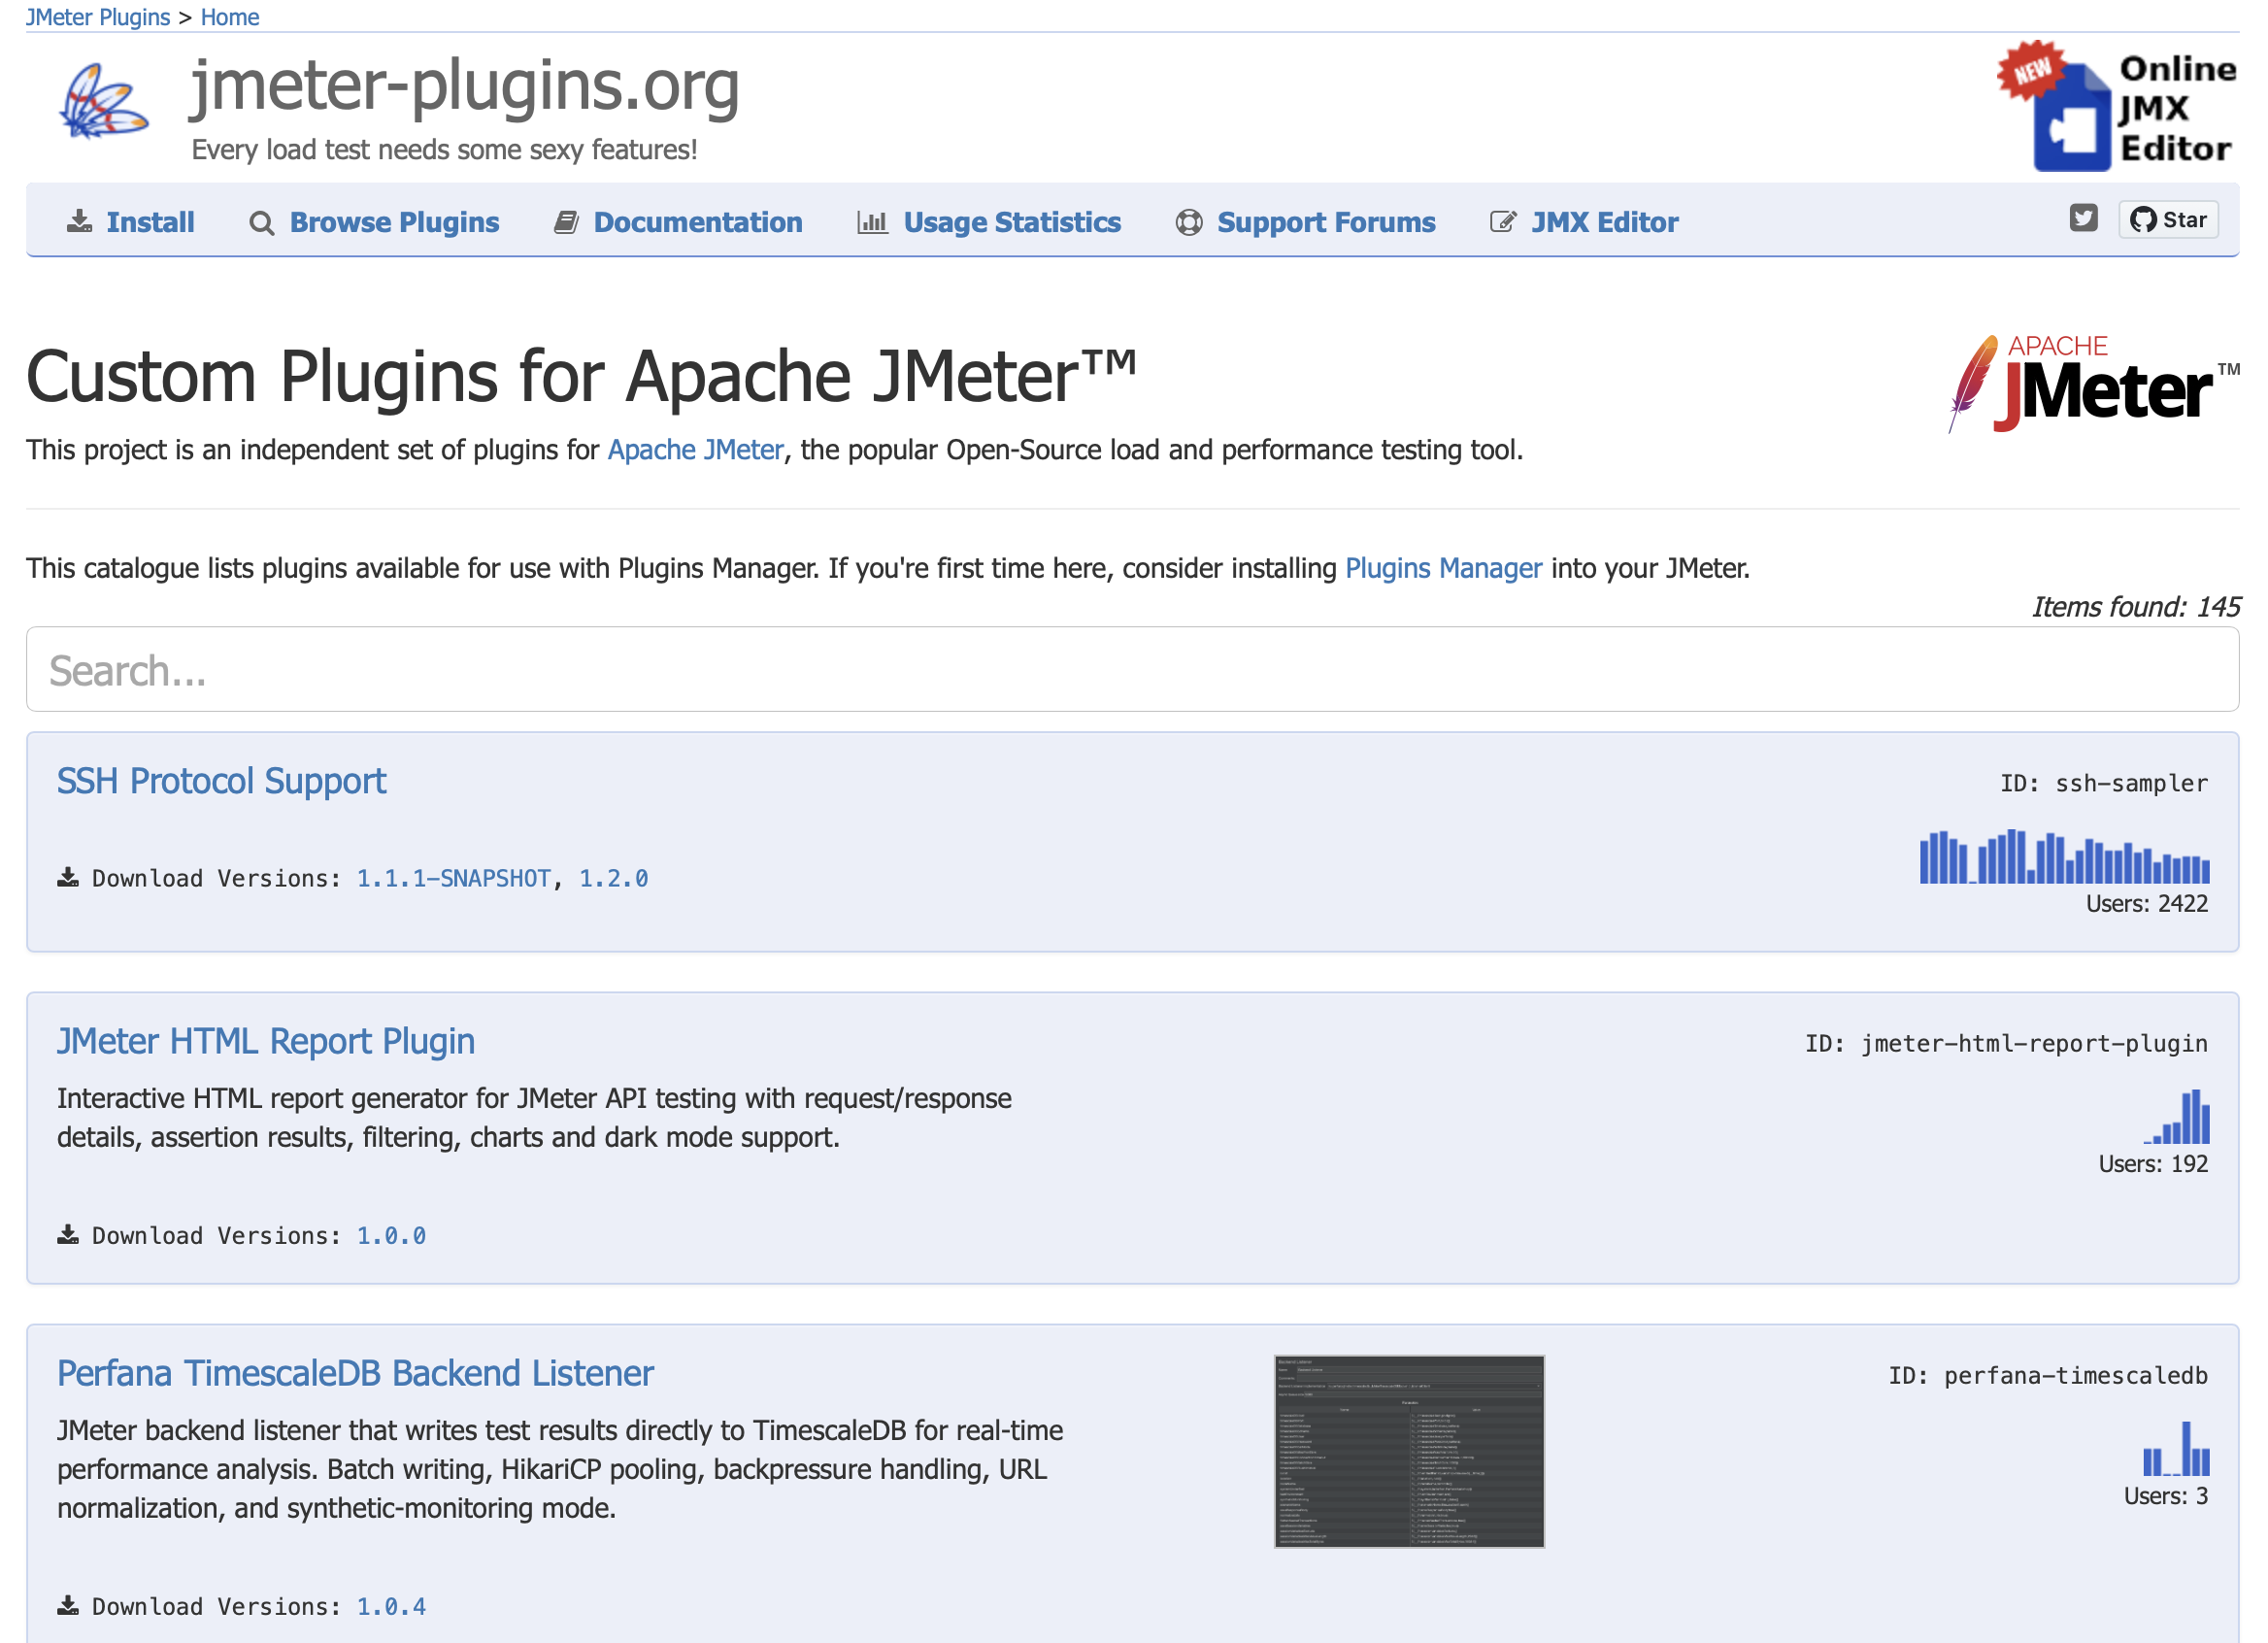Screen dimensions: 2268x1643
Task: Click the JMeter Plugins breadcrumb link
Action: click(x=98, y=17)
